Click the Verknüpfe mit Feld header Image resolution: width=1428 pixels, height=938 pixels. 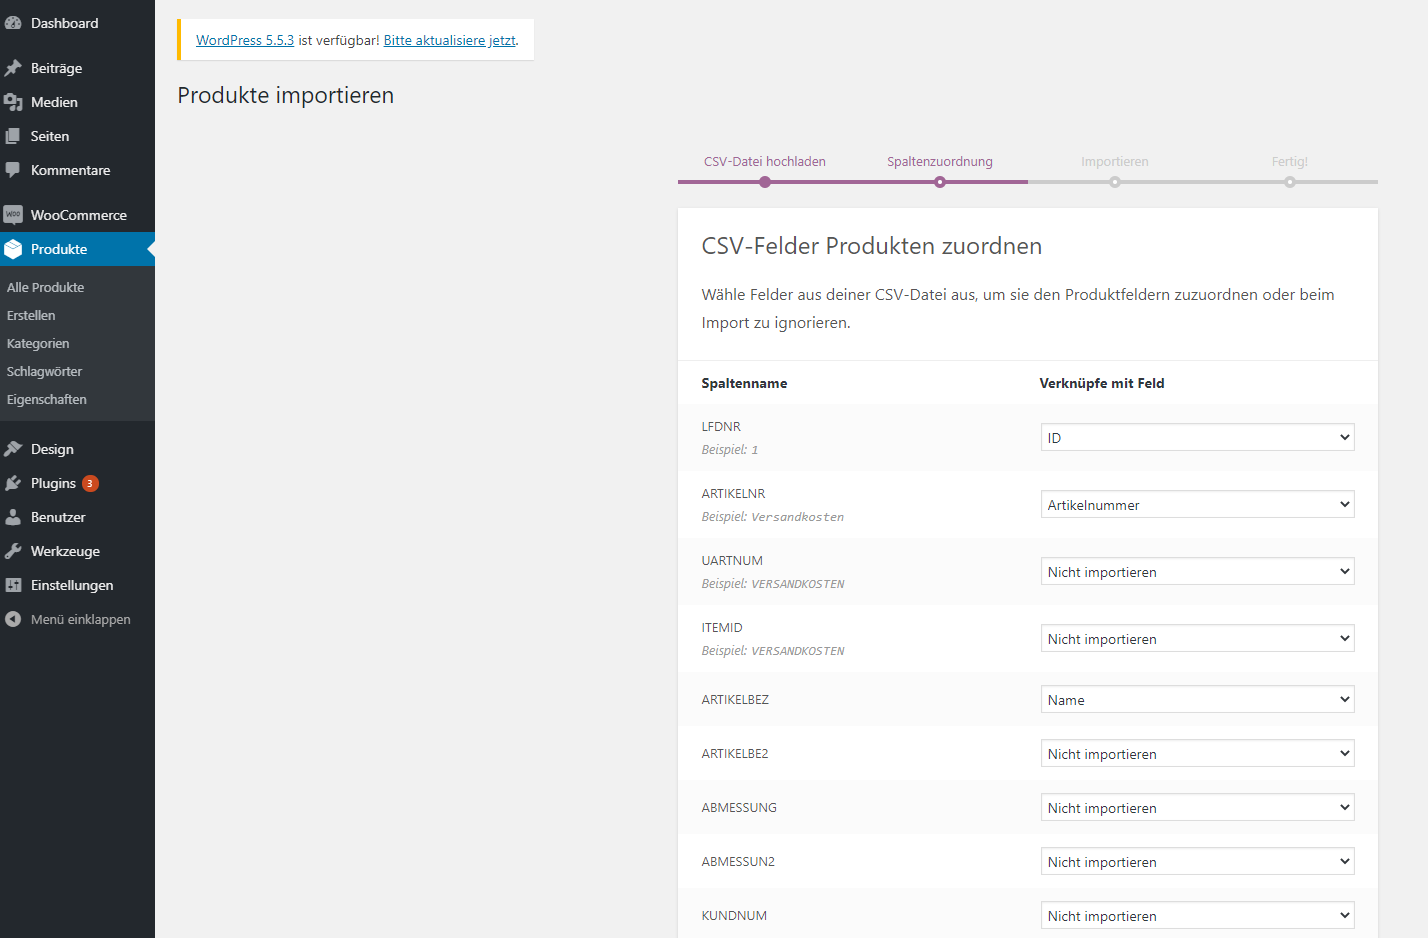tap(1102, 383)
